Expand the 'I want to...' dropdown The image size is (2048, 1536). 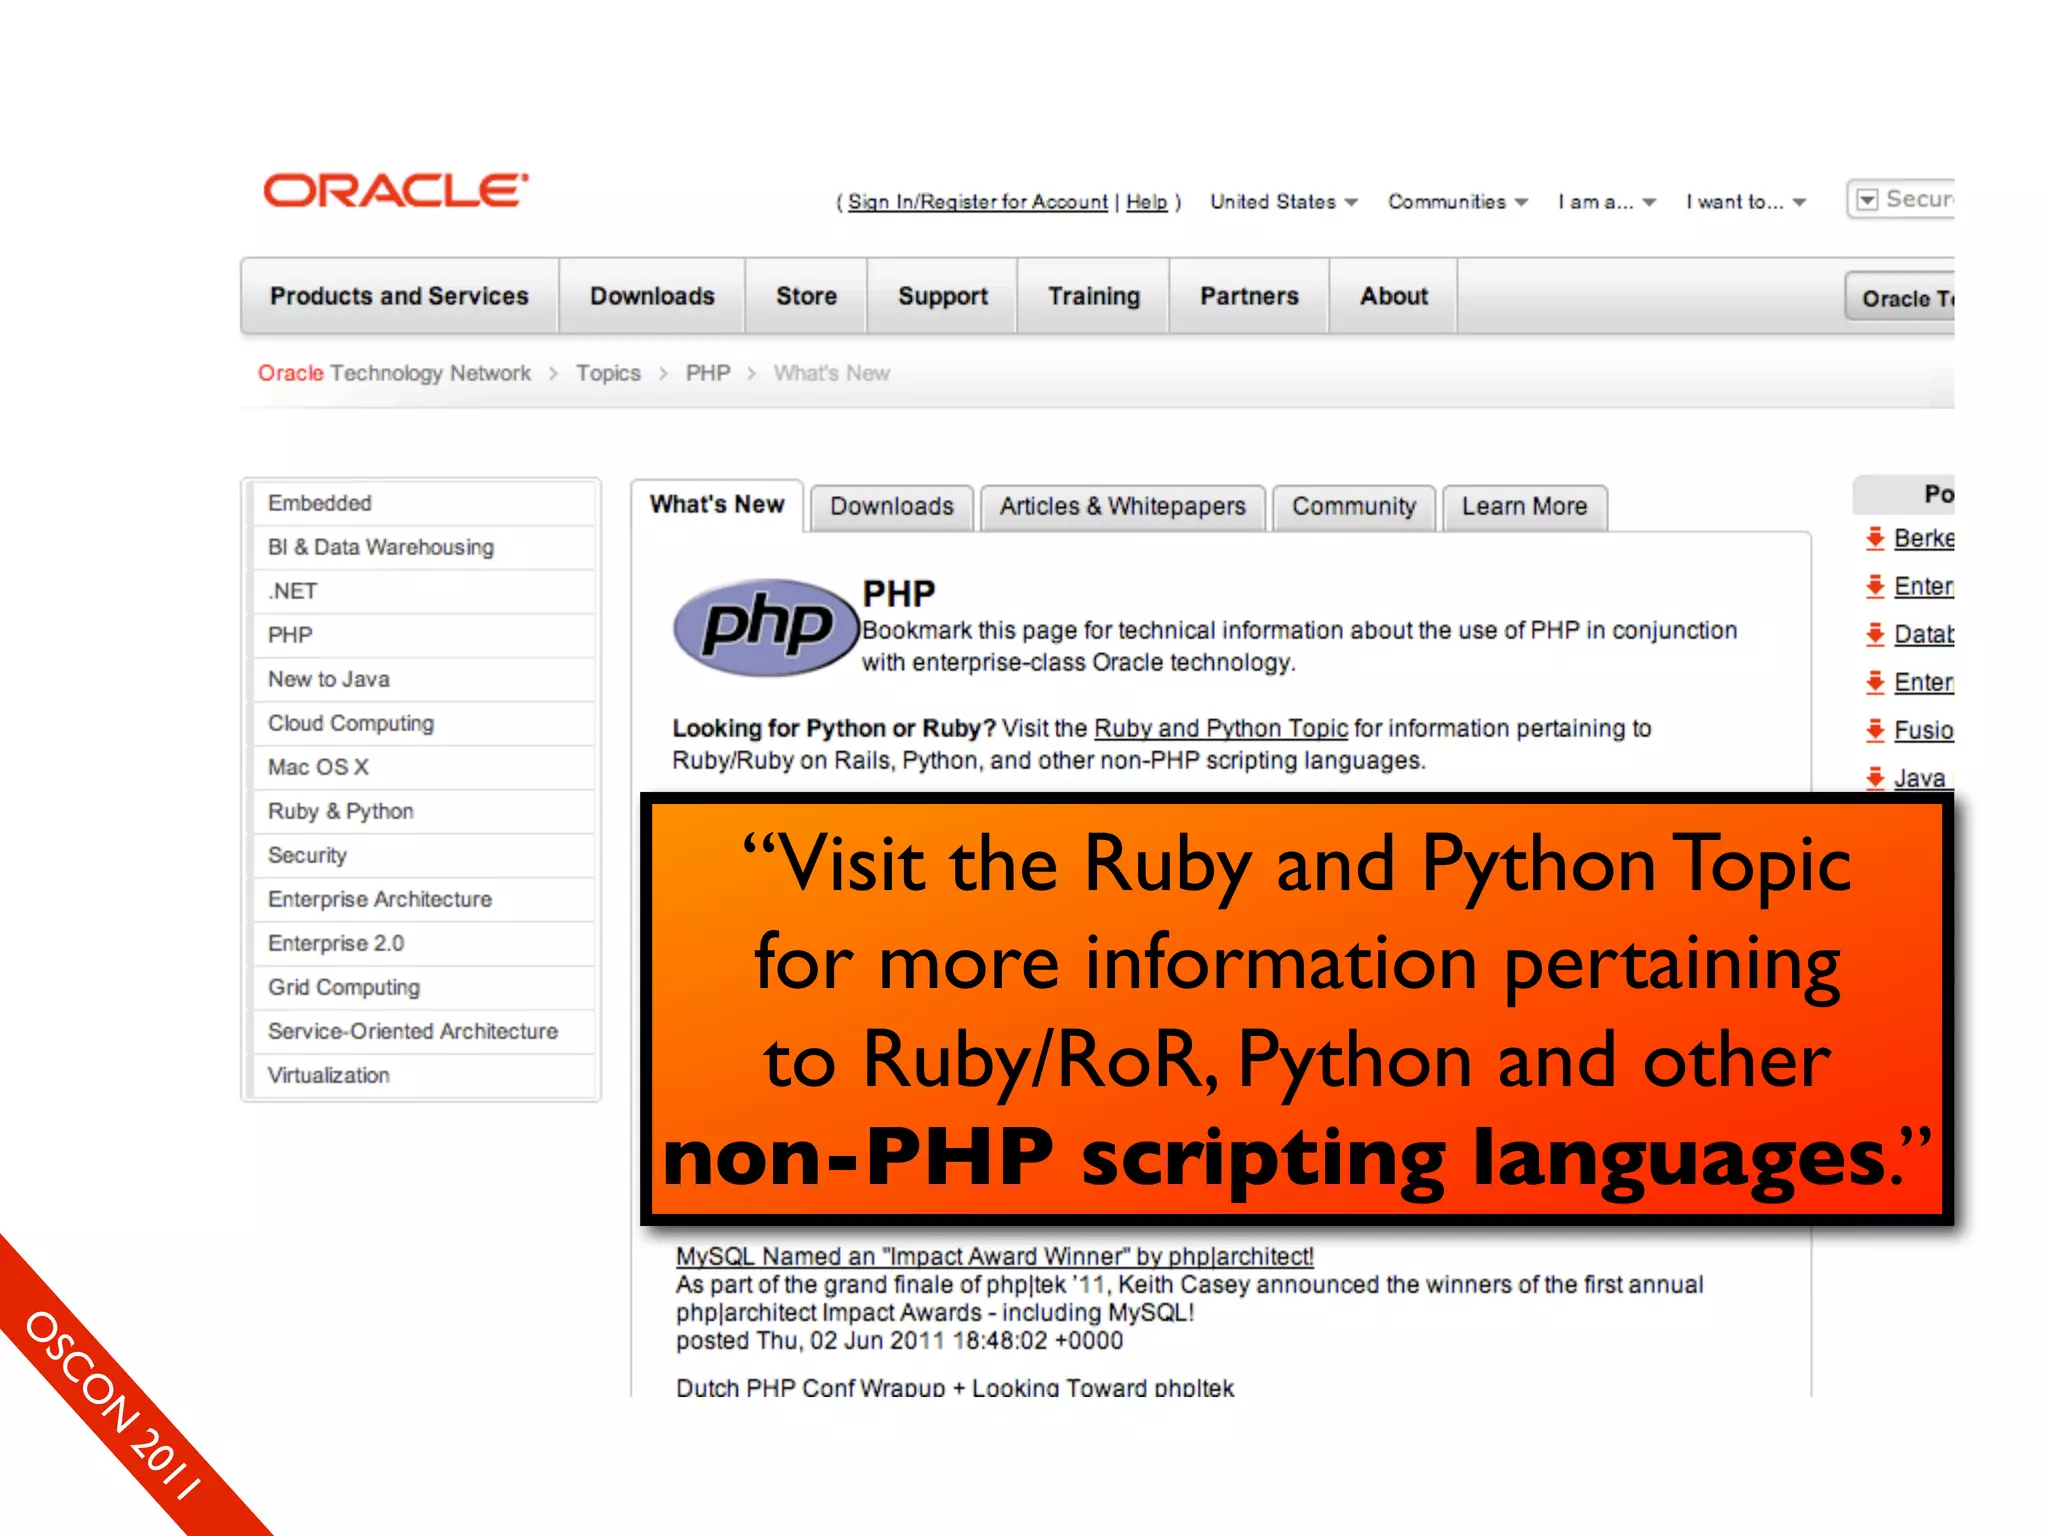coord(1745,202)
